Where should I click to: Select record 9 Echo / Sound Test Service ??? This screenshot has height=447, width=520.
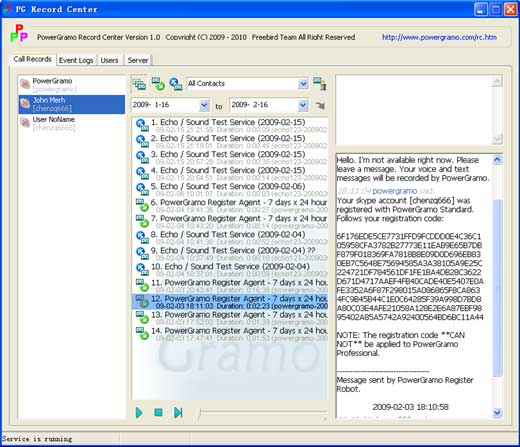point(230,254)
